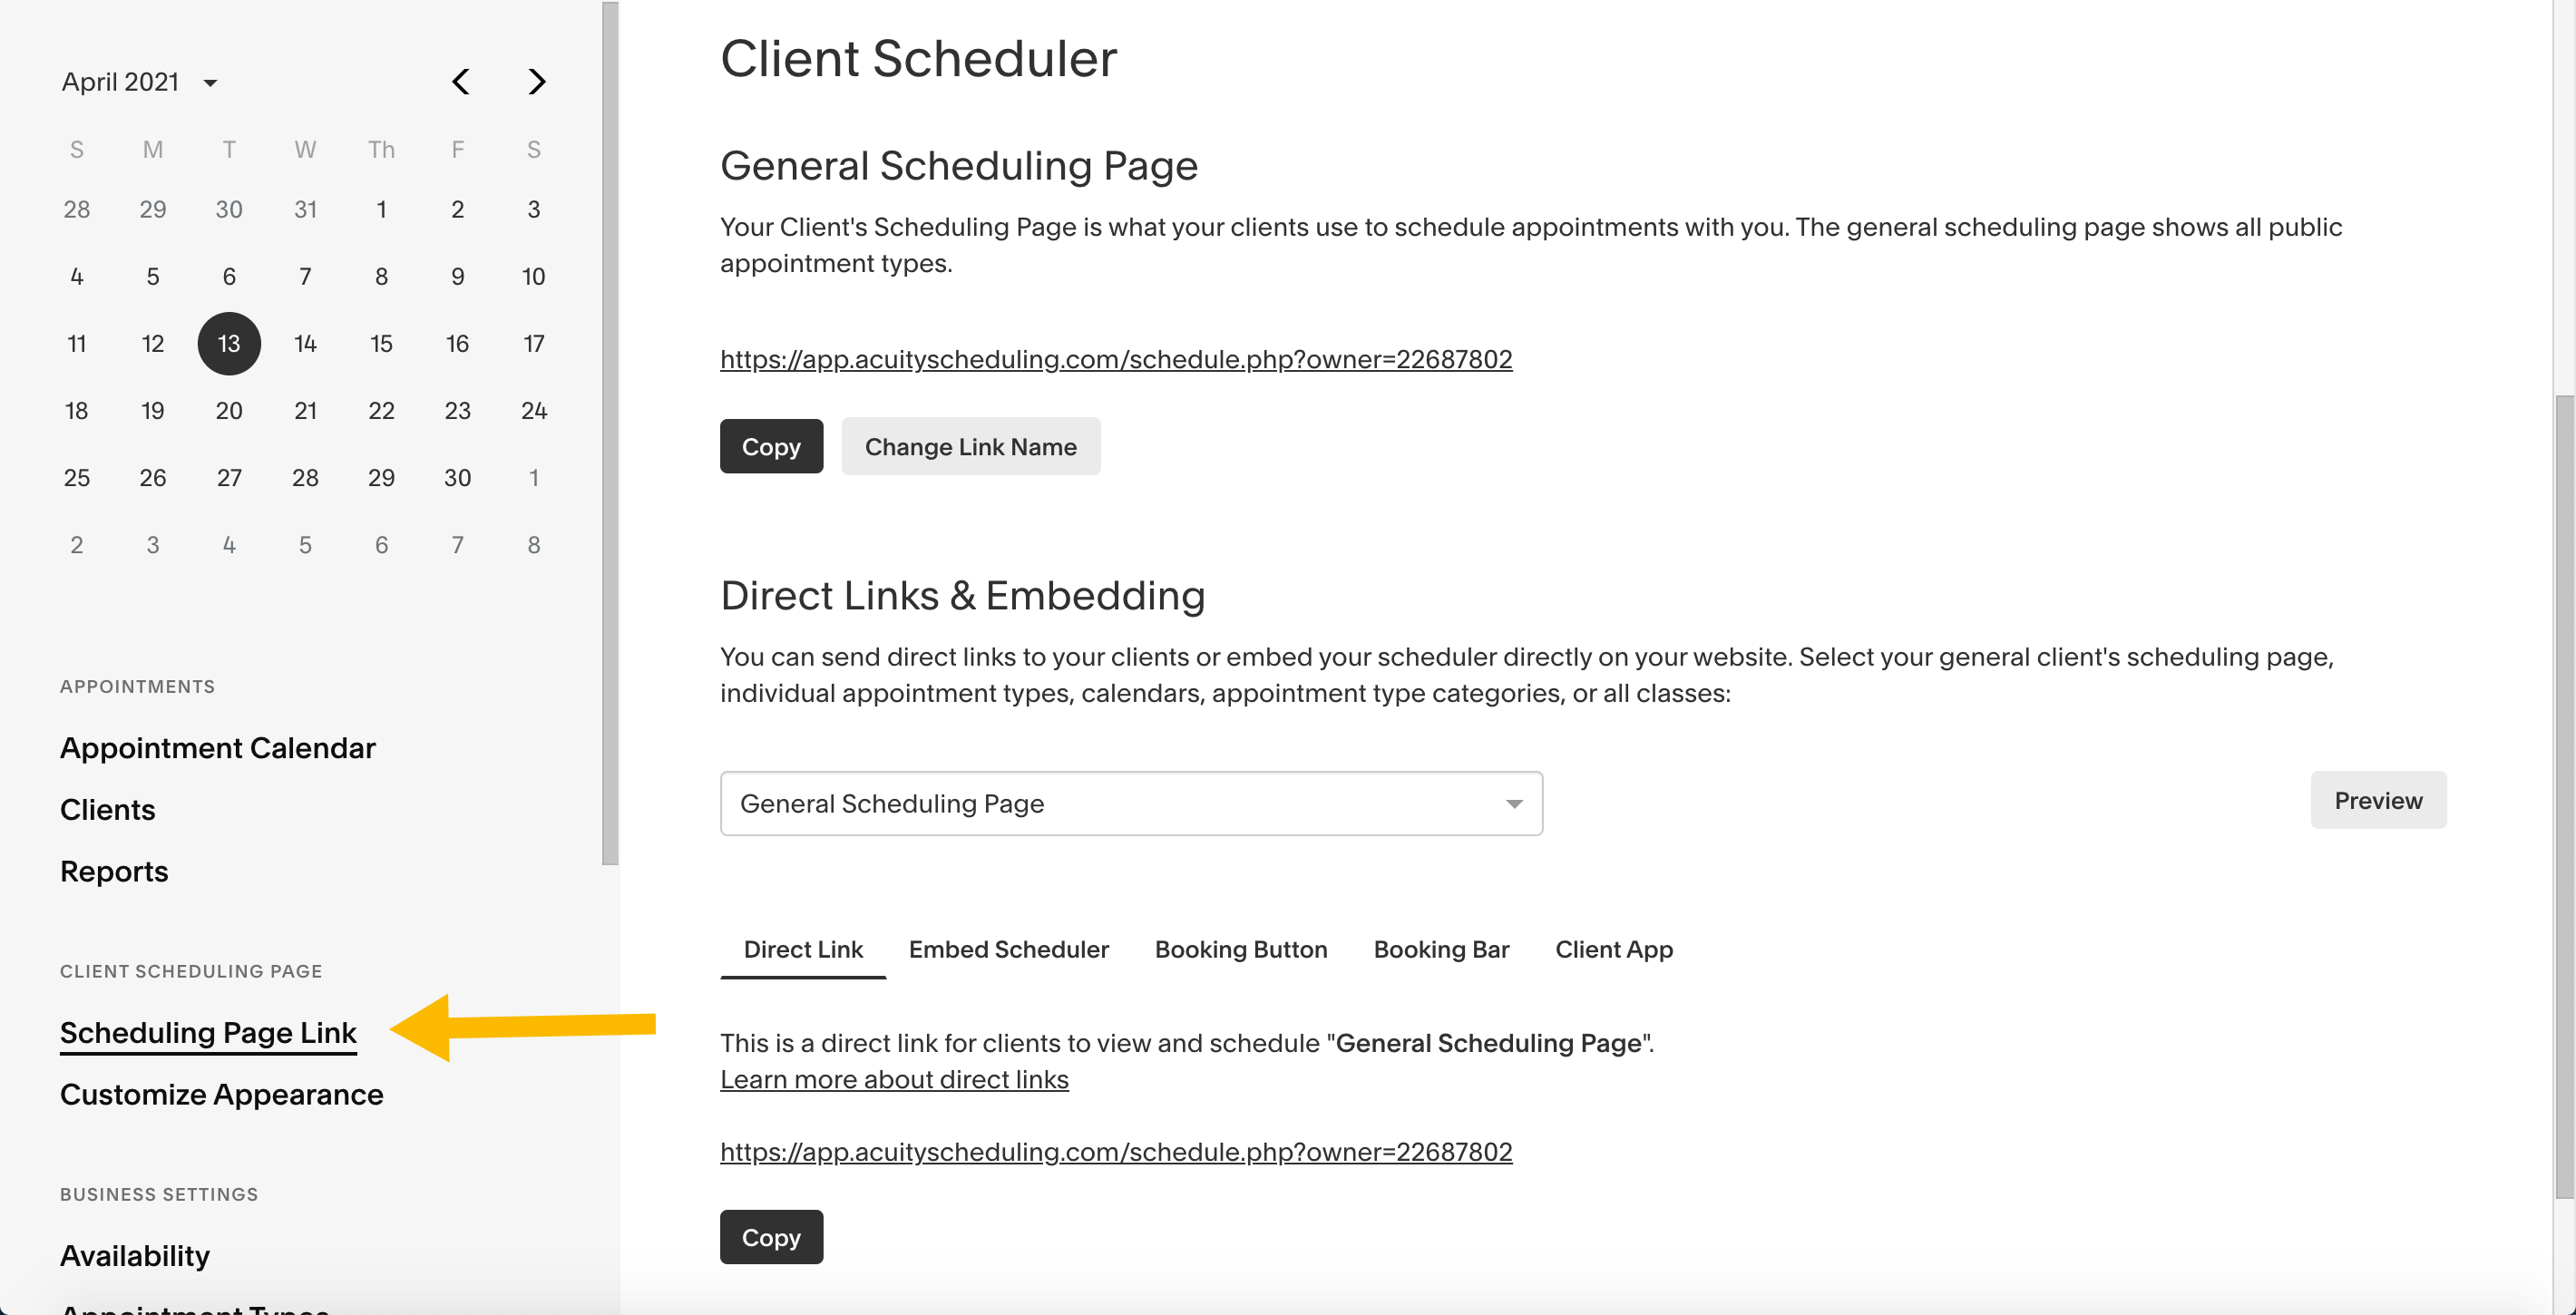
Task: Open Customize Appearance in the sidebar
Action: coord(222,1094)
